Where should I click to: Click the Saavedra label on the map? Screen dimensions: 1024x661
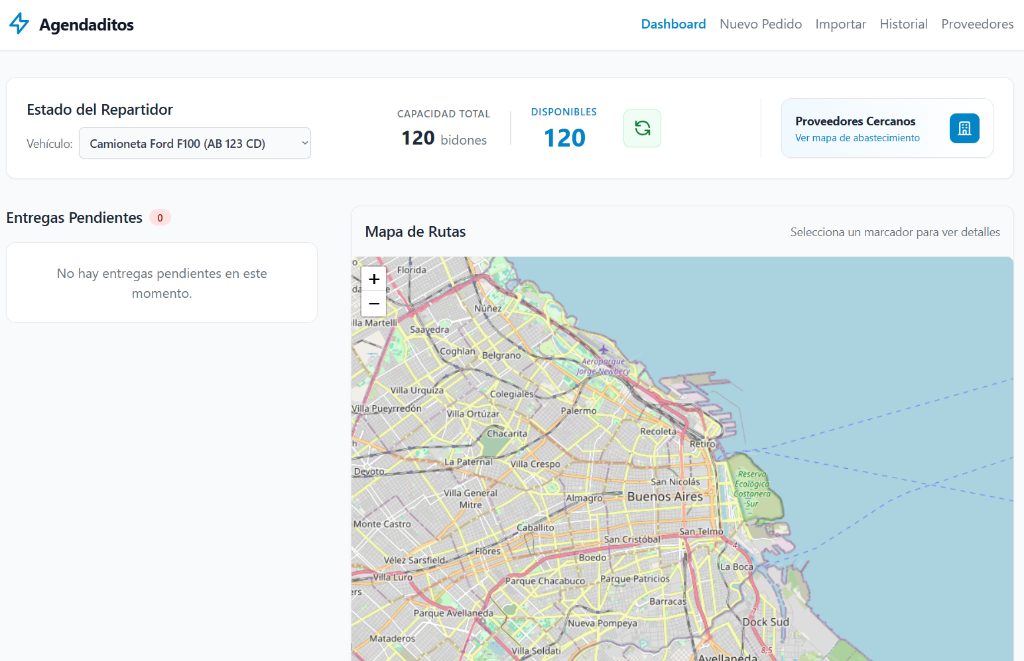pos(429,330)
